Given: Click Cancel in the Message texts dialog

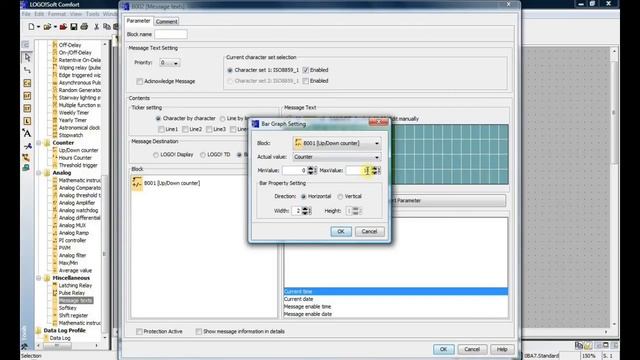Looking at the screenshot, I should (472, 349).
